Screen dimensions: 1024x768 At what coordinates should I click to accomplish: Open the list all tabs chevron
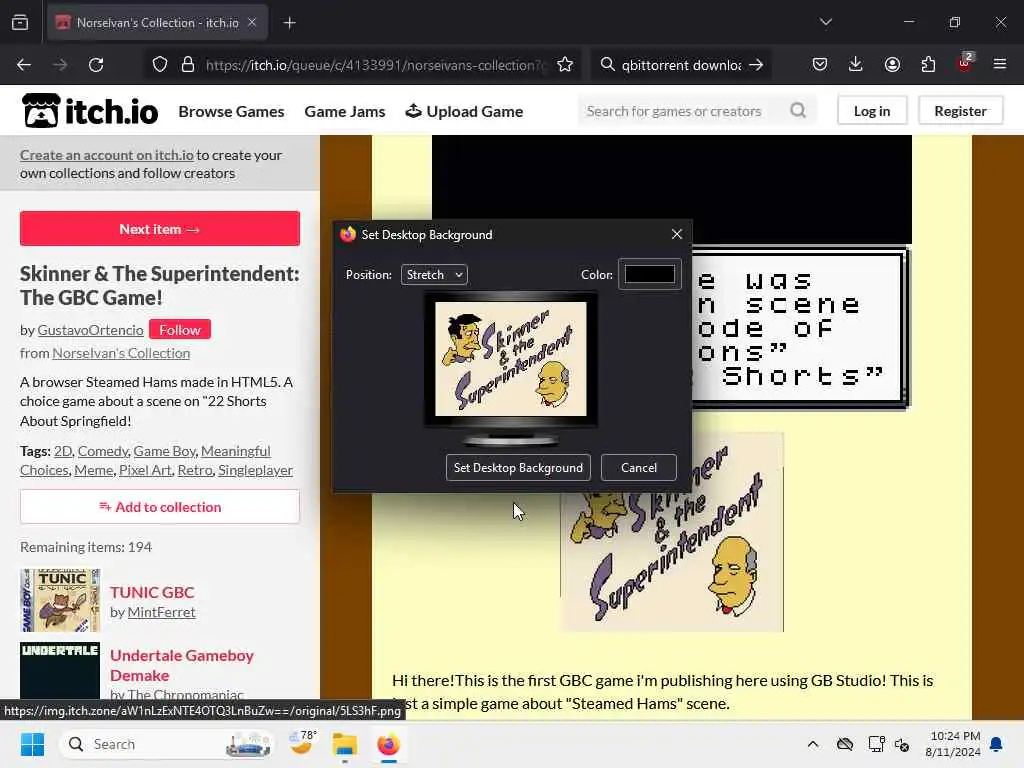tap(825, 22)
